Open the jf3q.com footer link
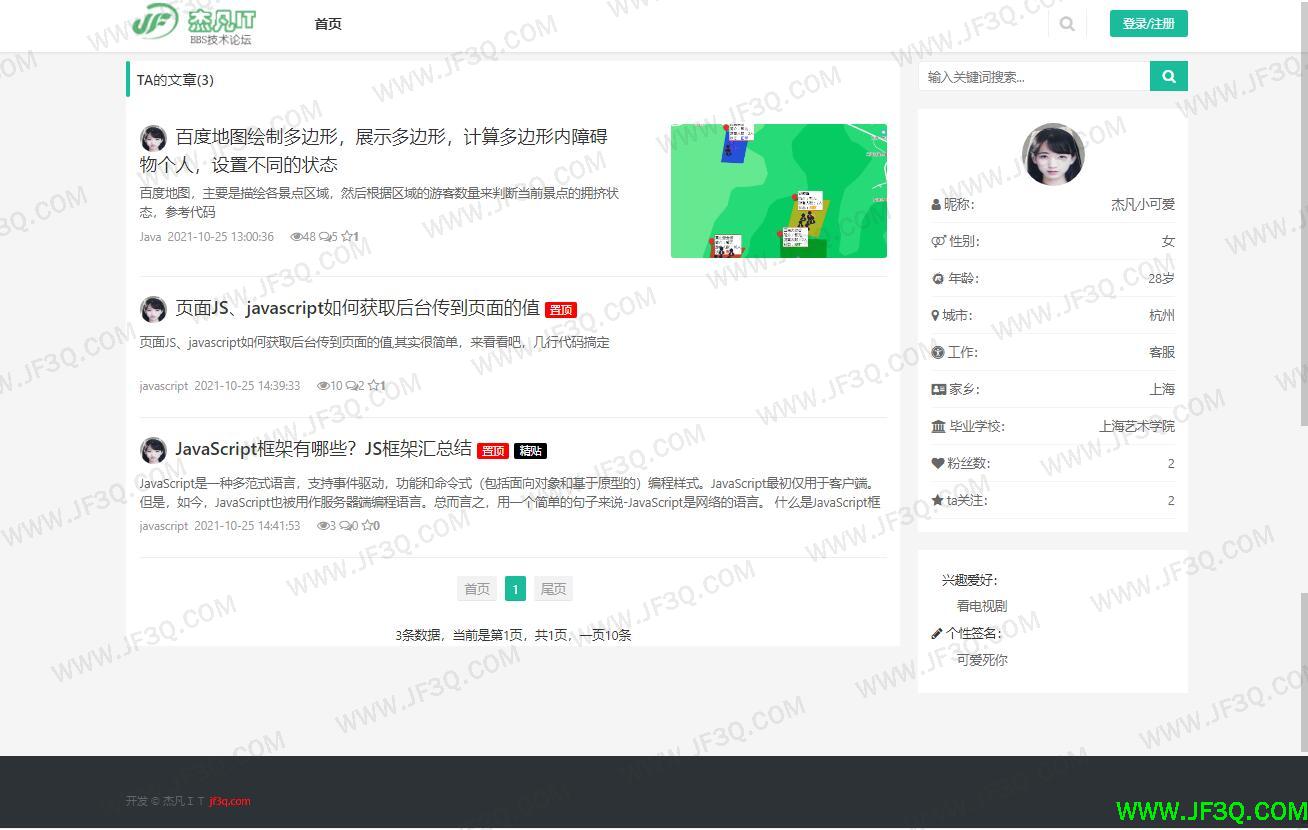This screenshot has width=1308, height=830. click(228, 800)
